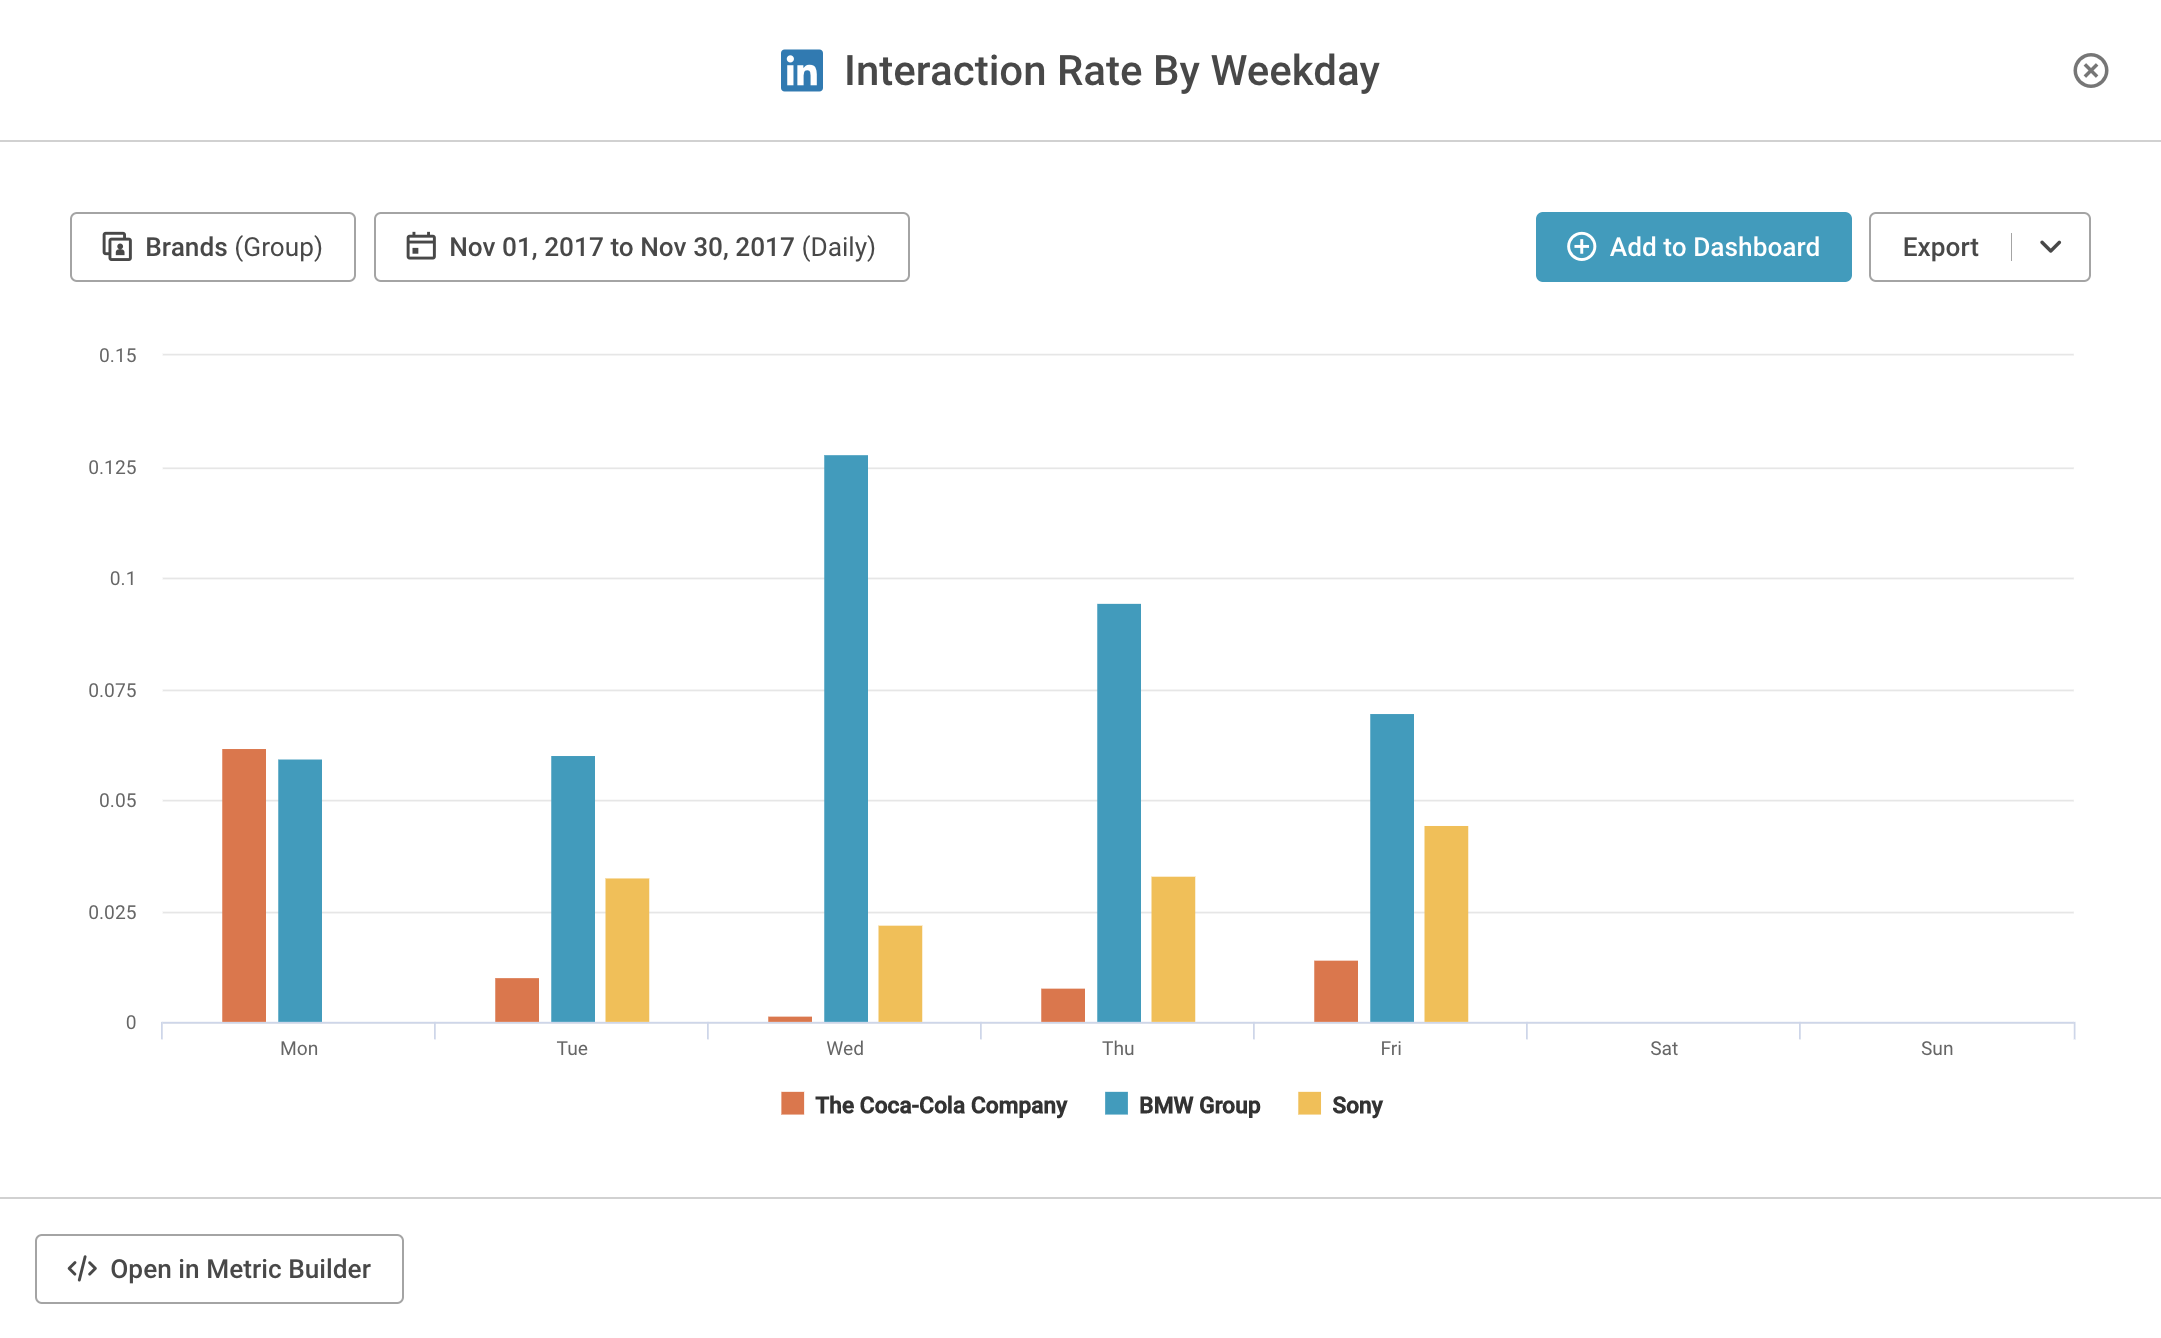Image resolution: width=2161 pixels, height=1338 pixels.
Task: Click the LinkedIn logo icon in title
Action: click(802, 71)
